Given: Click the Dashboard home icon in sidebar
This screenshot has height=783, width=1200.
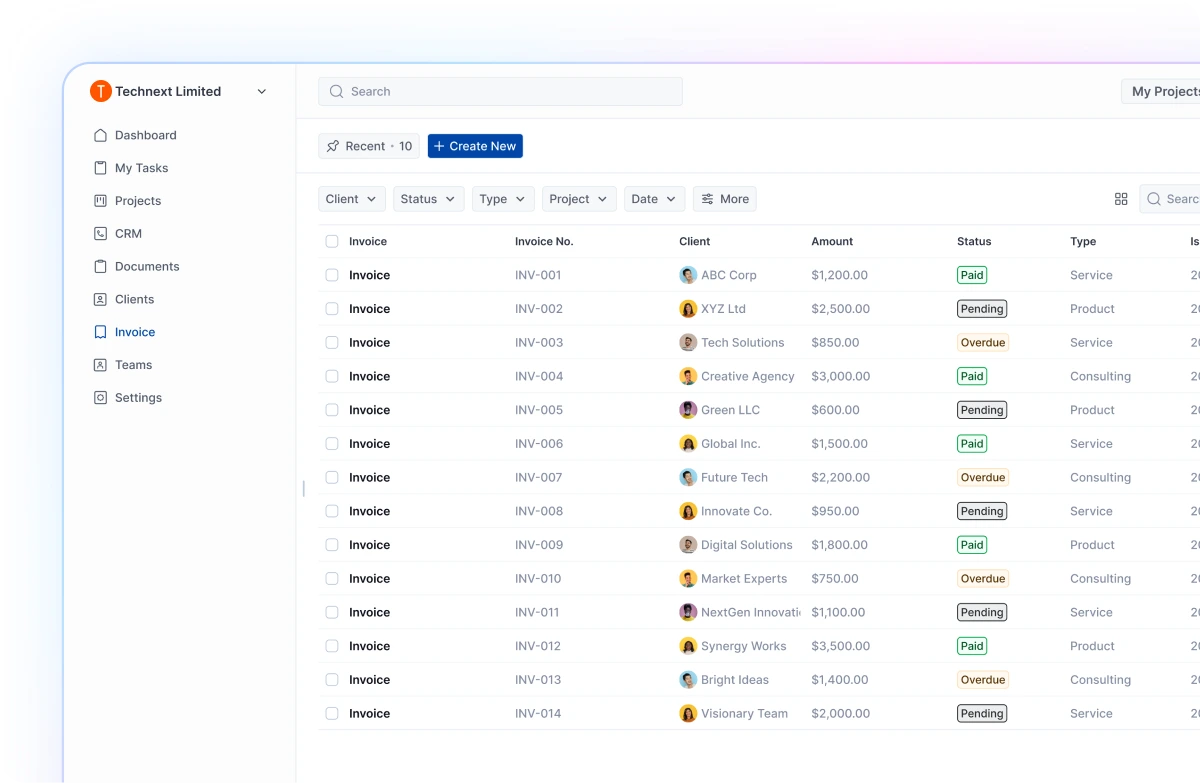Looking at the screenshot, I should [100, 135].
